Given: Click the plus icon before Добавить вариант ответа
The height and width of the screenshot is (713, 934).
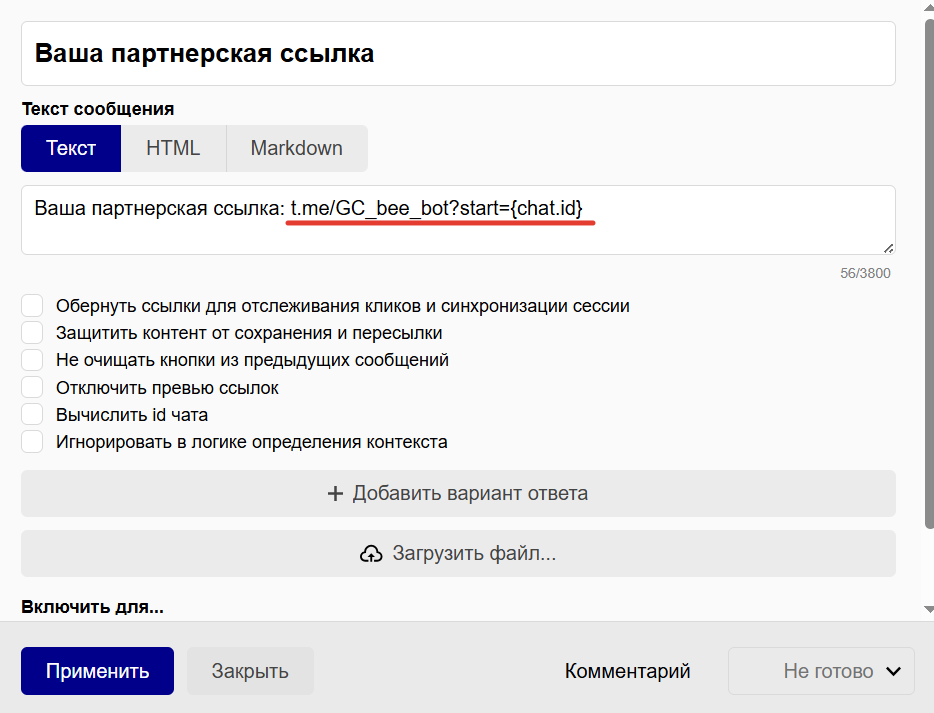Looking at the screenshot, I should [336, 492].
